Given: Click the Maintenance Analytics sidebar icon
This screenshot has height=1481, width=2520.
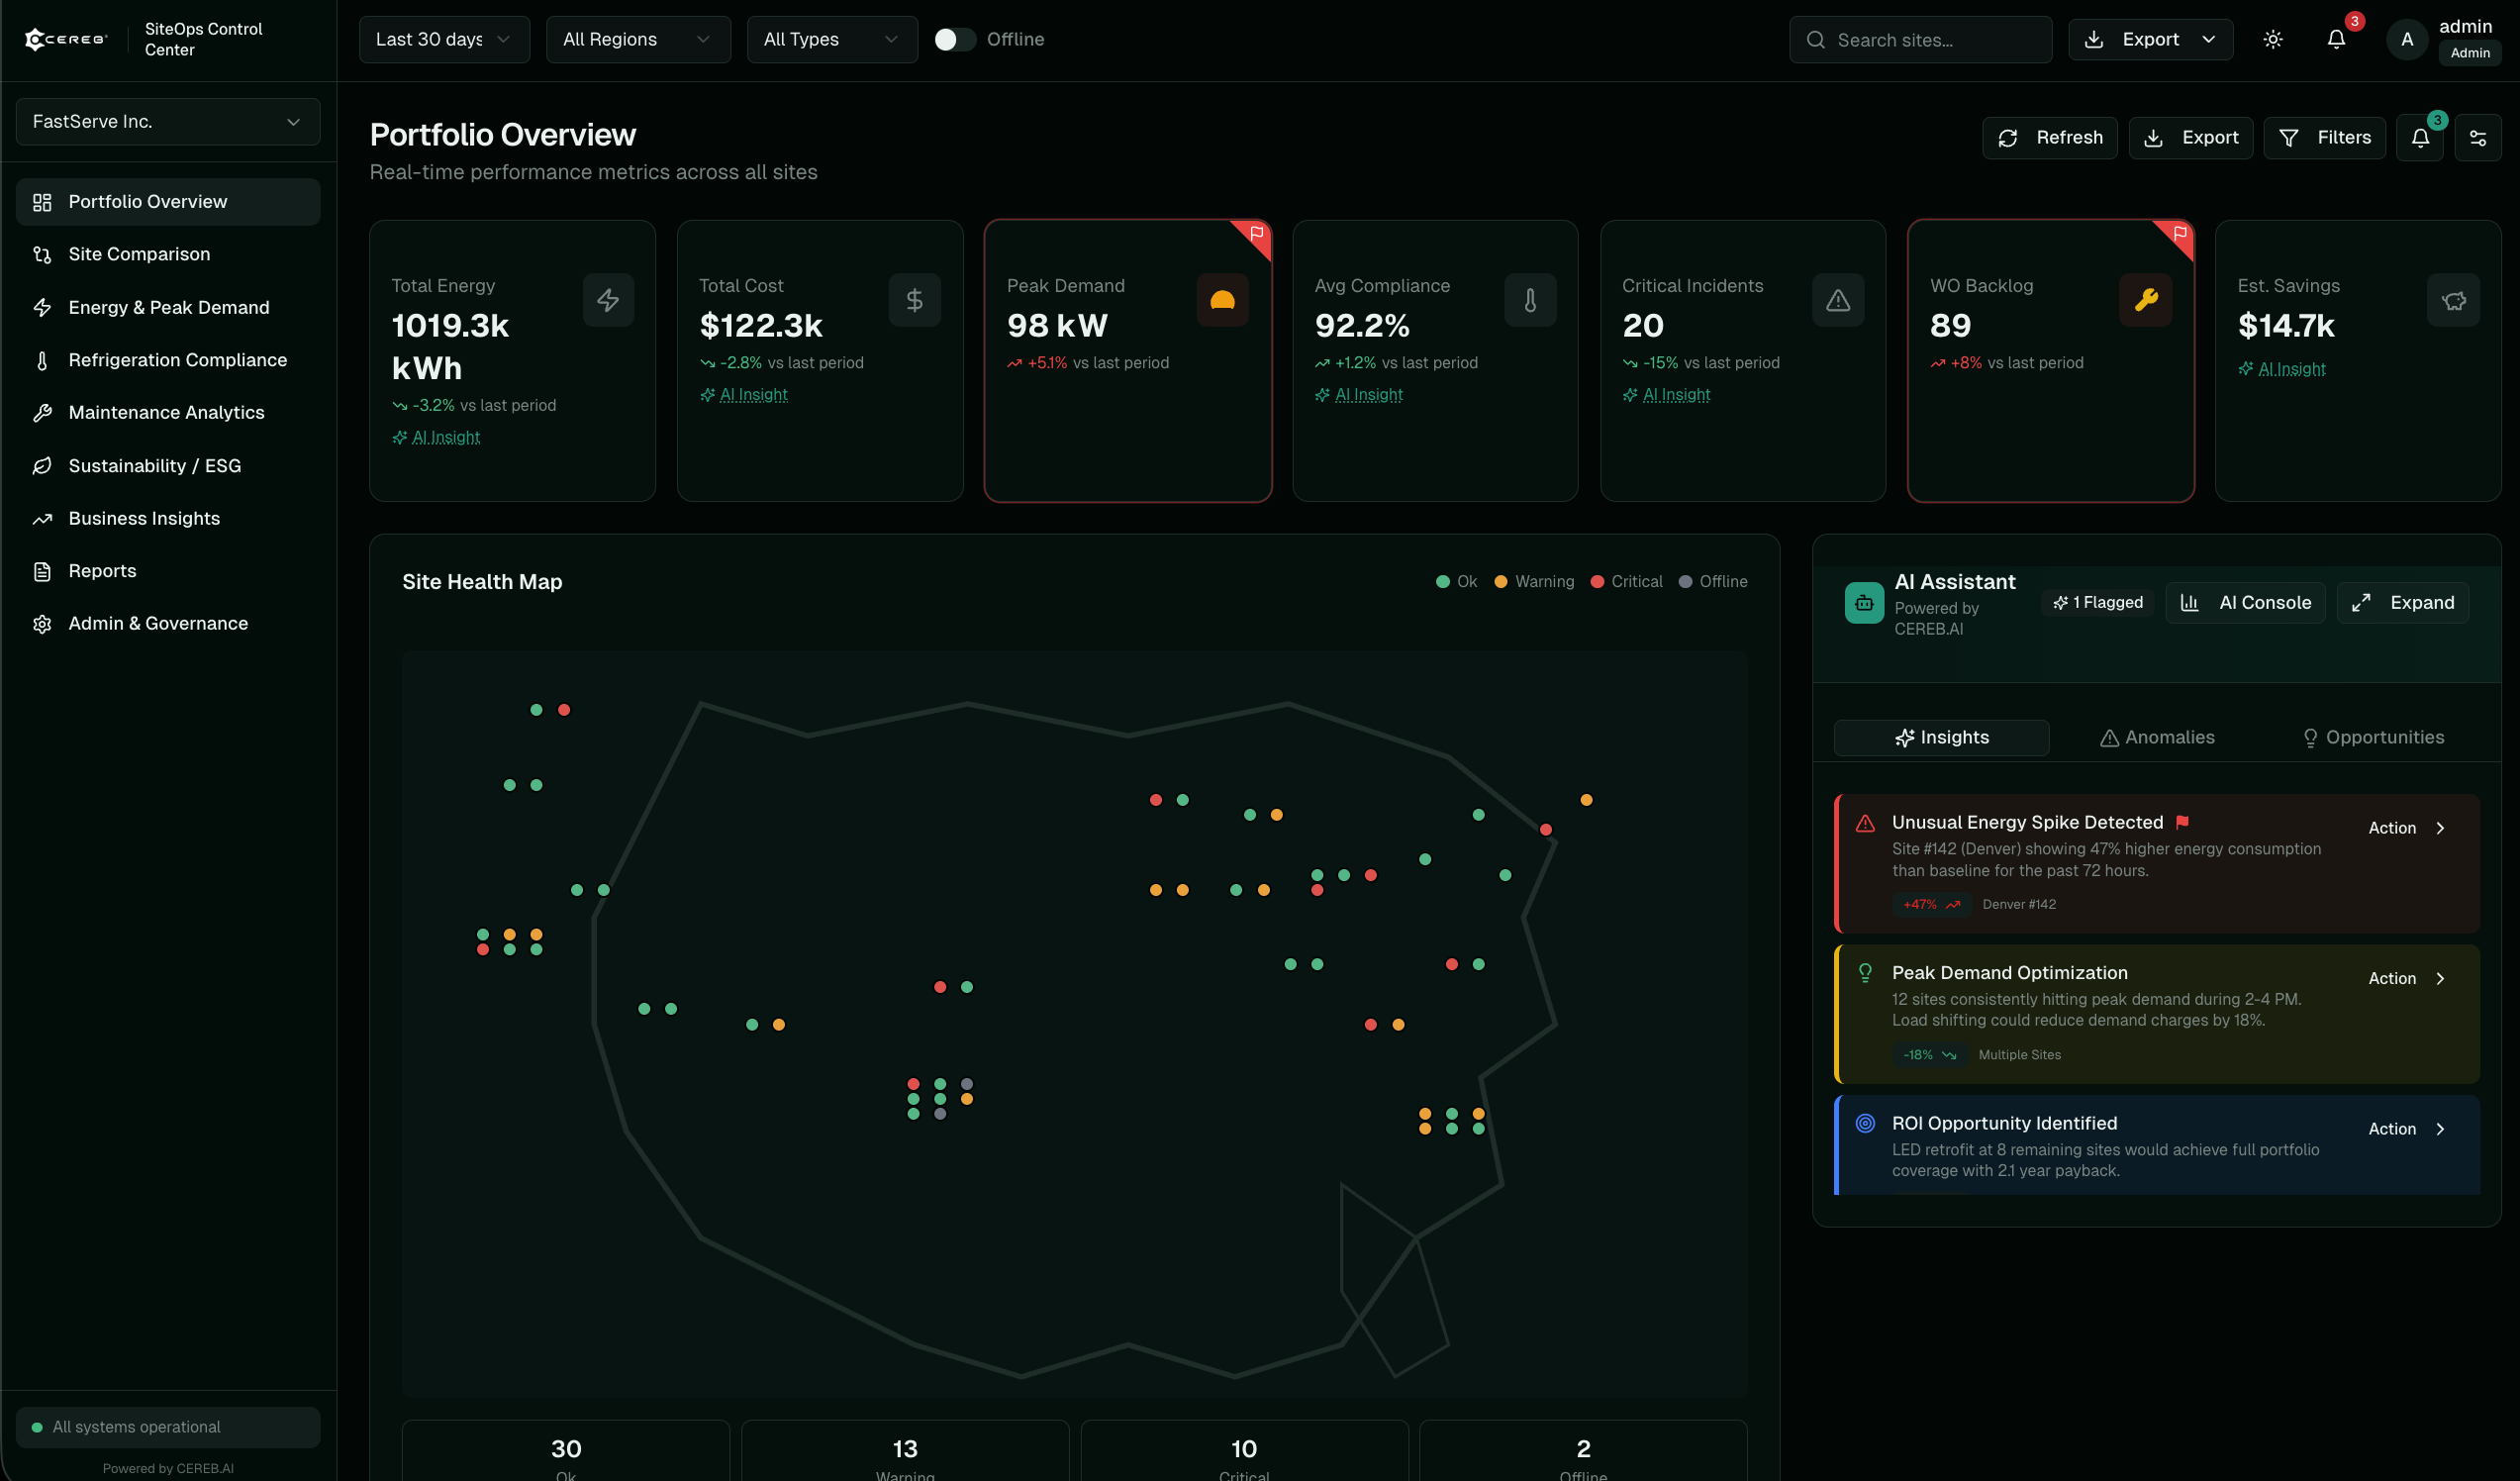Looking at the screenshot, I should (43, 412).
